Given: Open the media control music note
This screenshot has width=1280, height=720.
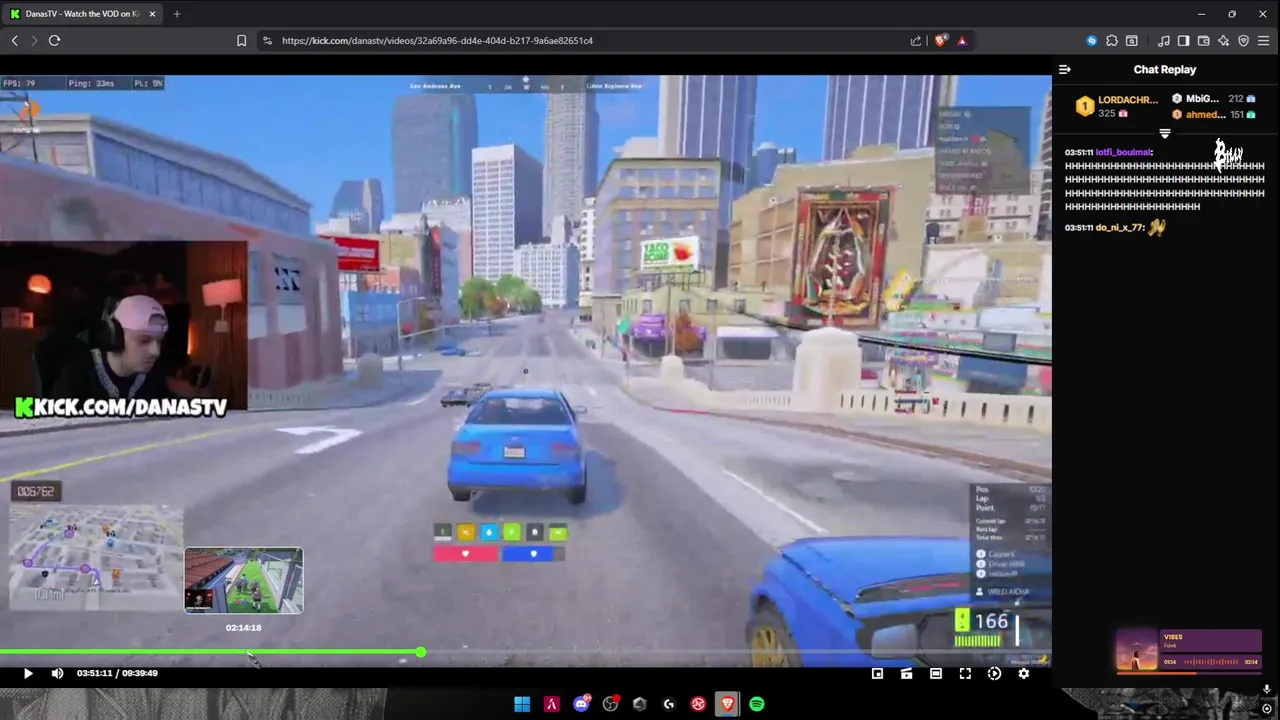Looking at the screenshot, I should (x=1163, y=40).
